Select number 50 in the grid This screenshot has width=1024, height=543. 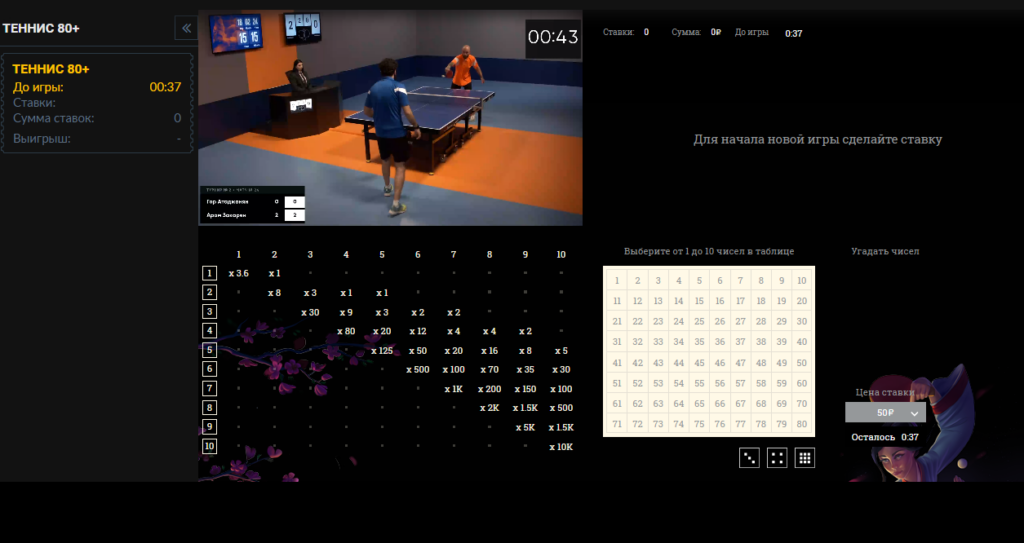coord(802,363)
